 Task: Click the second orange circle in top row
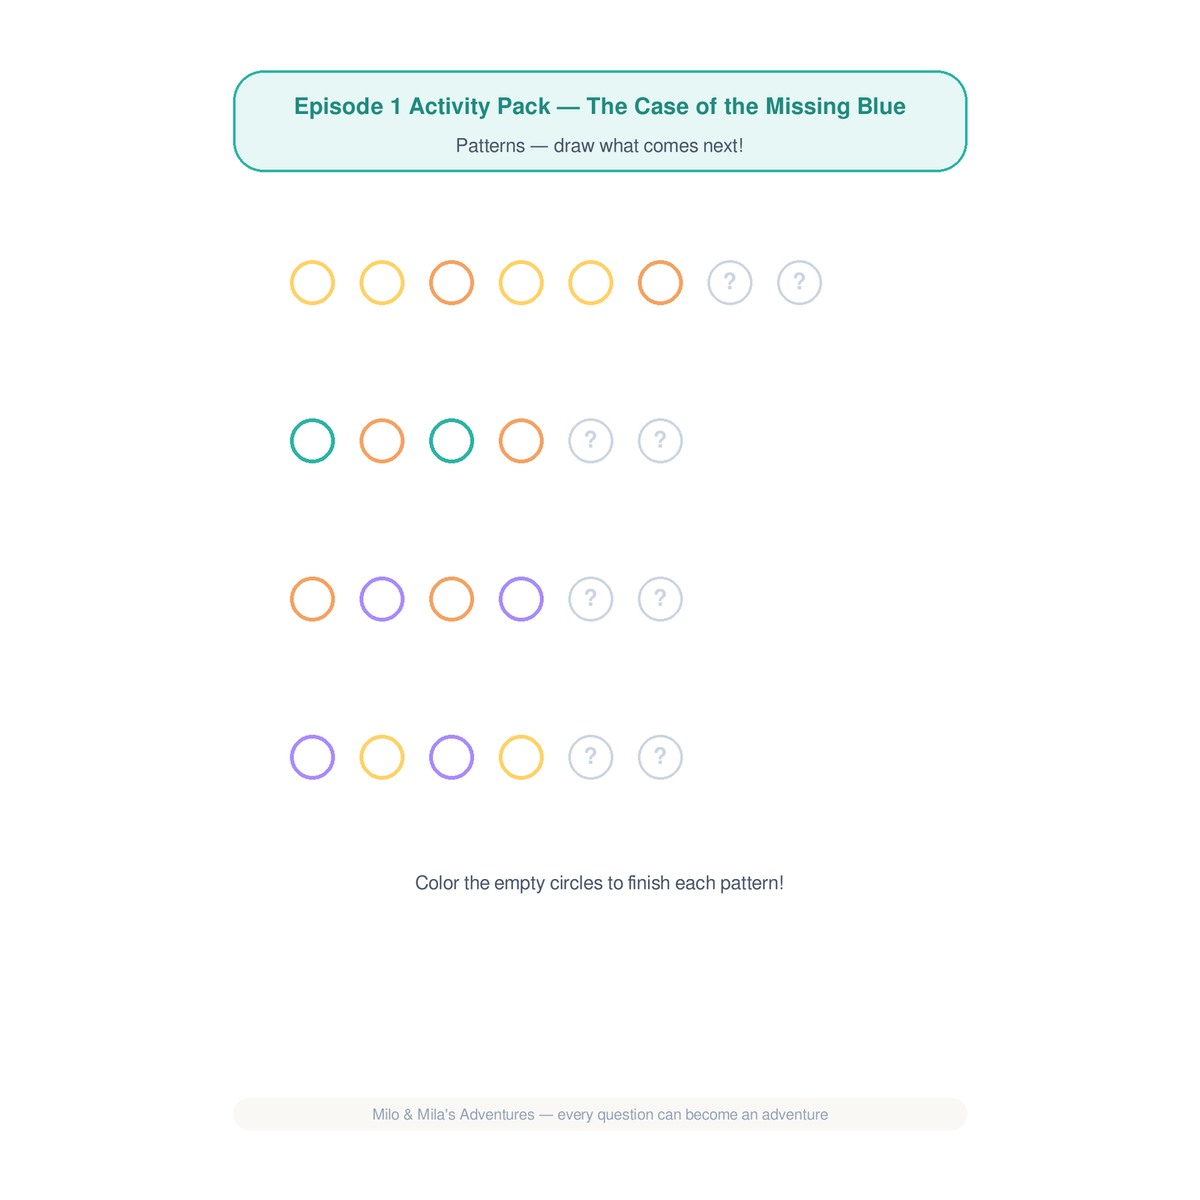pyautogui.click(x=660, y=283)
